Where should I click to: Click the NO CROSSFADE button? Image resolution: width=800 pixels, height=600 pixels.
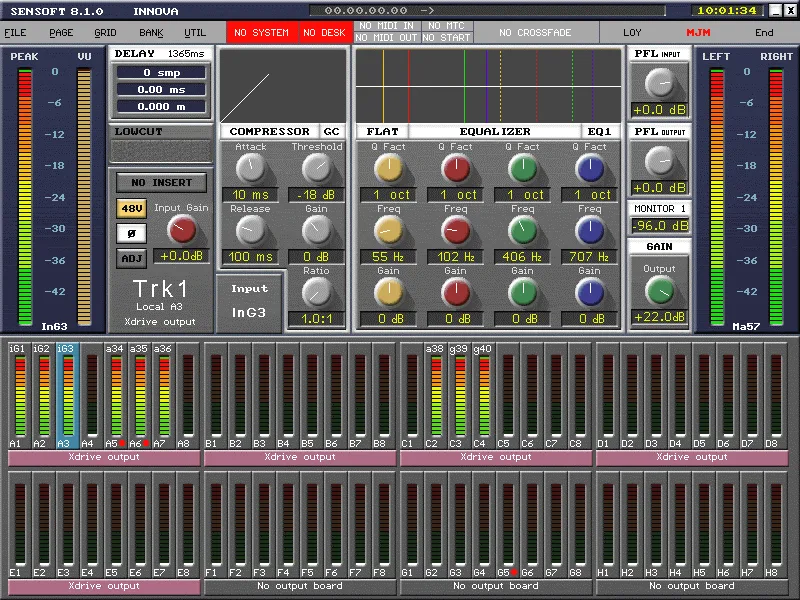coord(535,33)
